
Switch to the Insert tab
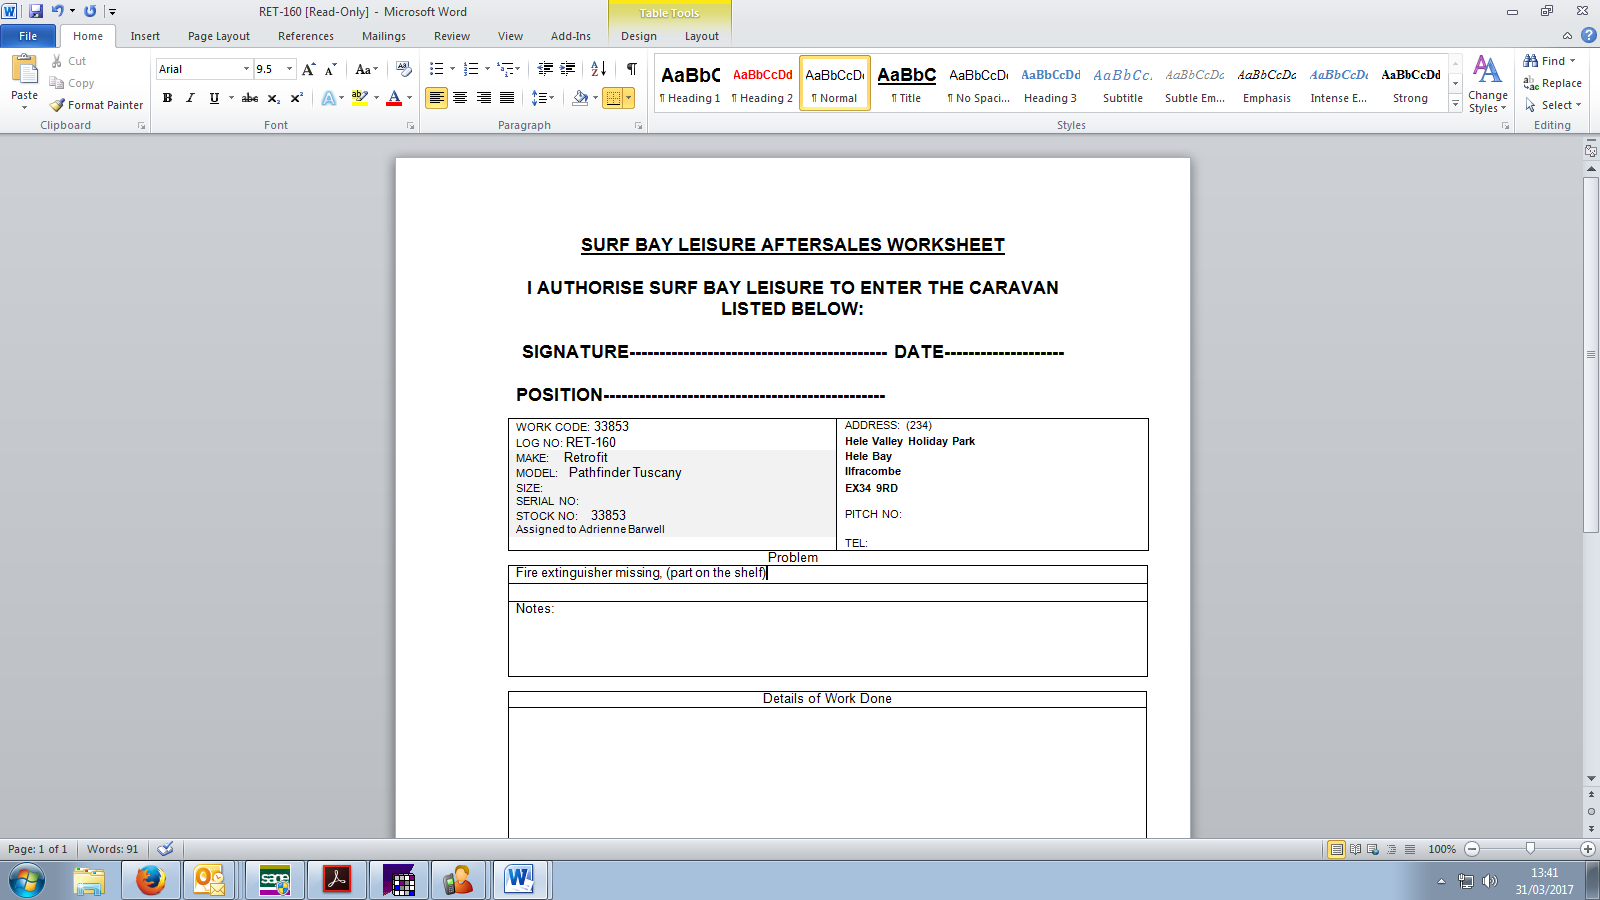[145, 36]
